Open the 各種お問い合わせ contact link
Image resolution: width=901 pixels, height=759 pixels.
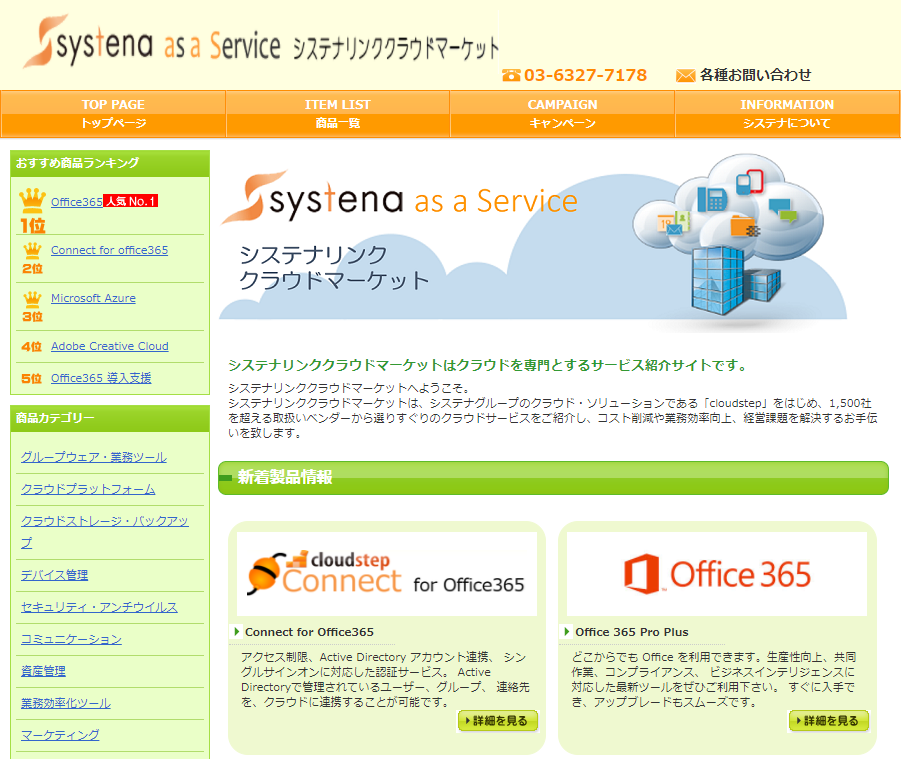click(756, 75)
